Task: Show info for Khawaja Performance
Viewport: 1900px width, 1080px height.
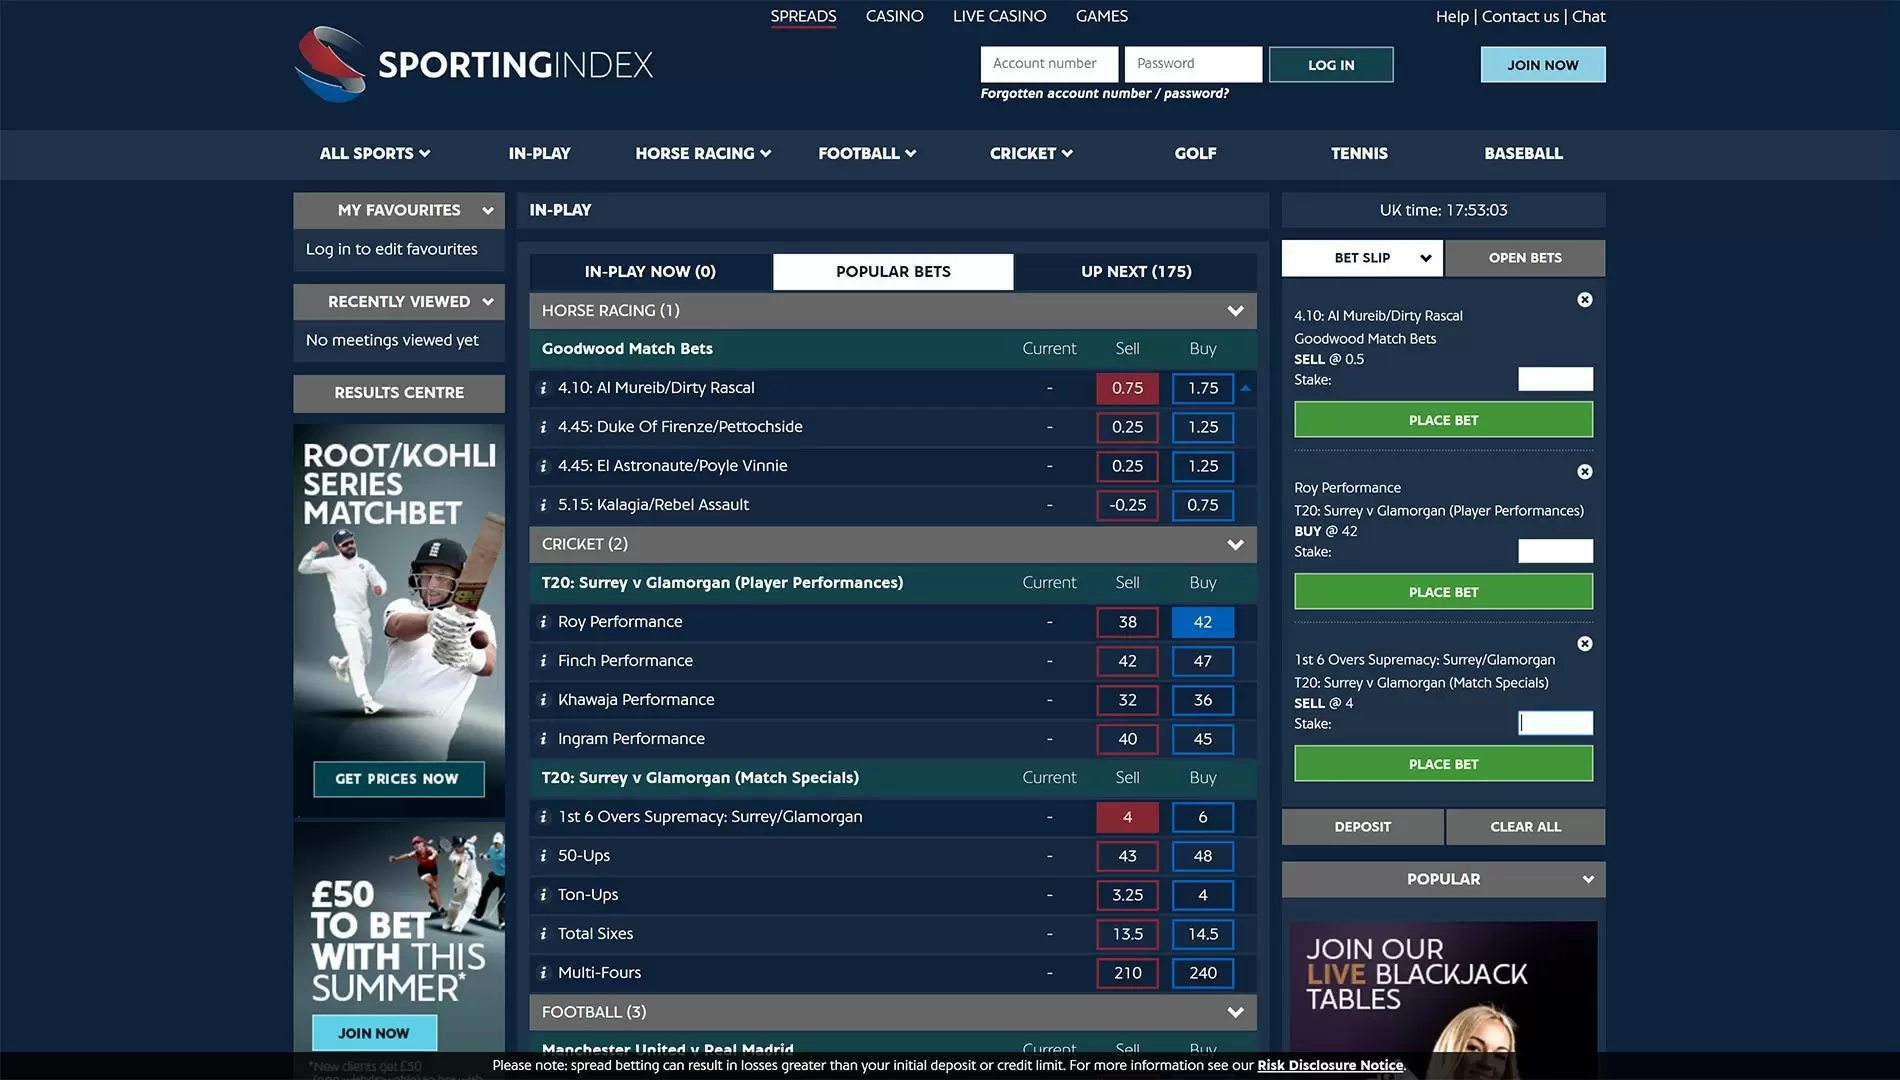Action: [543, 700]
